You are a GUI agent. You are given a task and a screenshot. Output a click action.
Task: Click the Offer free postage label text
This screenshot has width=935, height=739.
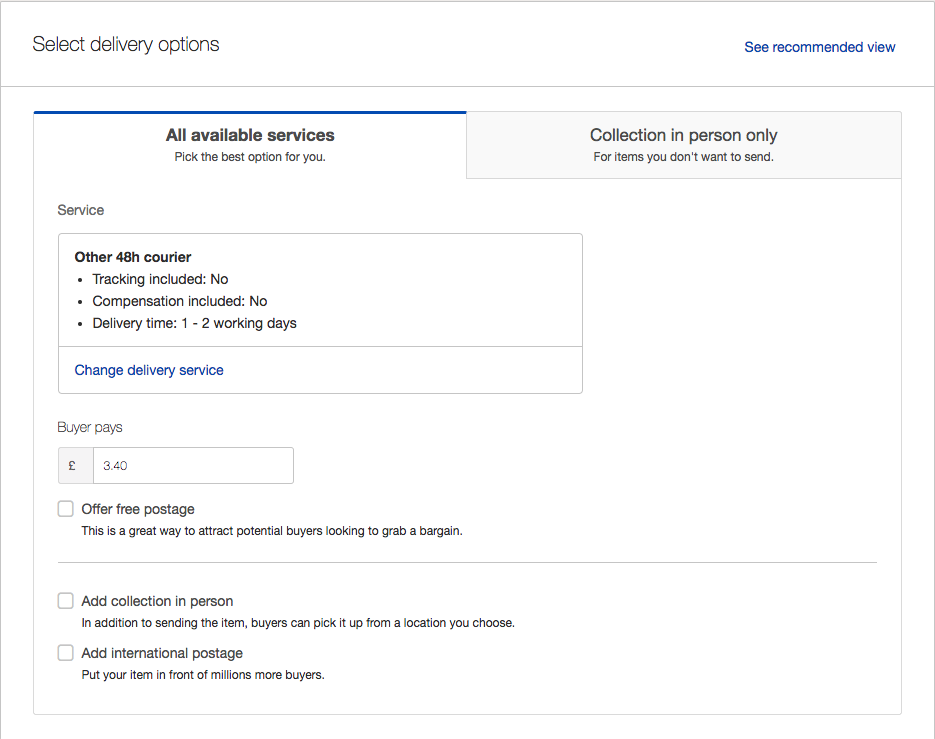tap(138, 509)
